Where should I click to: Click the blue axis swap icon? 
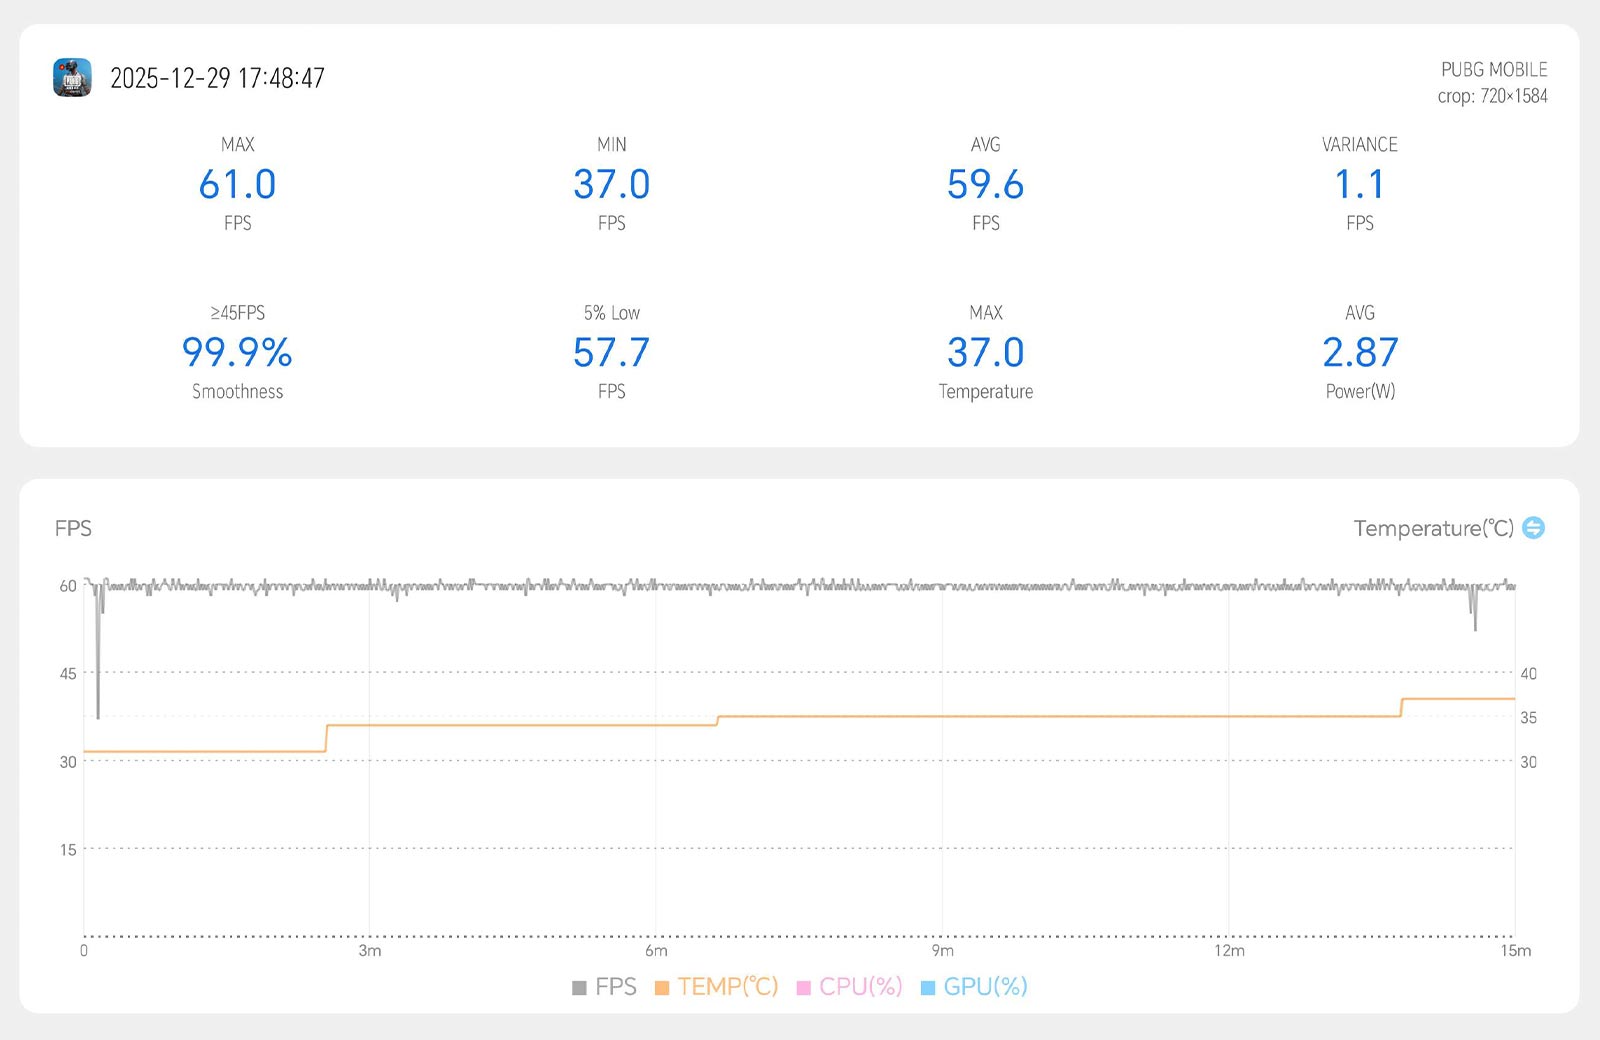click(x=1533, y=528)
